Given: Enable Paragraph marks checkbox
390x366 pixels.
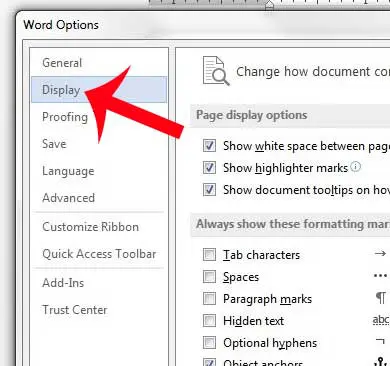Looking at the screenshot, I should (209, 299).
